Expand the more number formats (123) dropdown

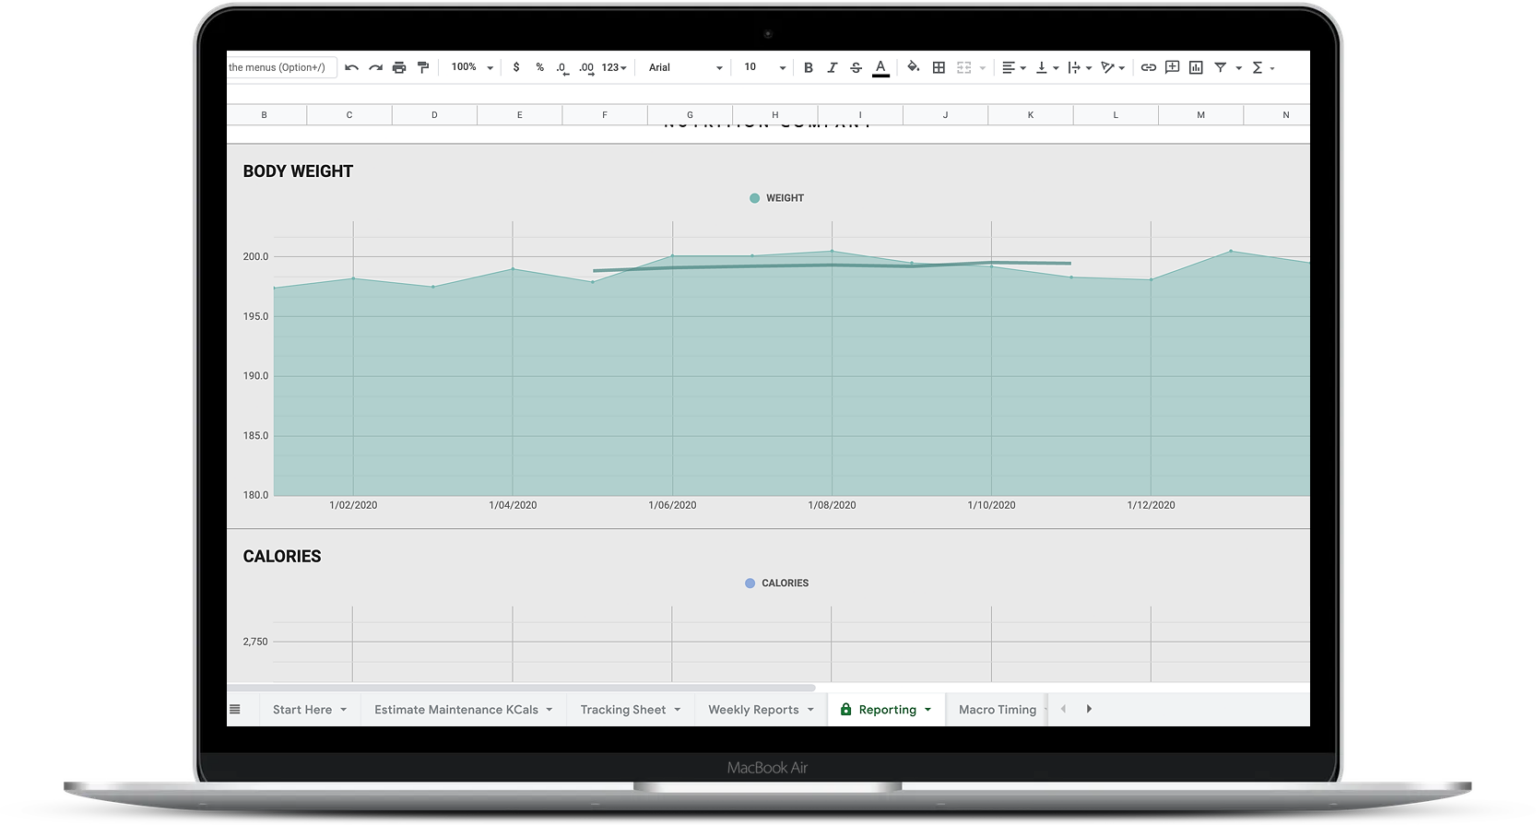click(613, 66)
